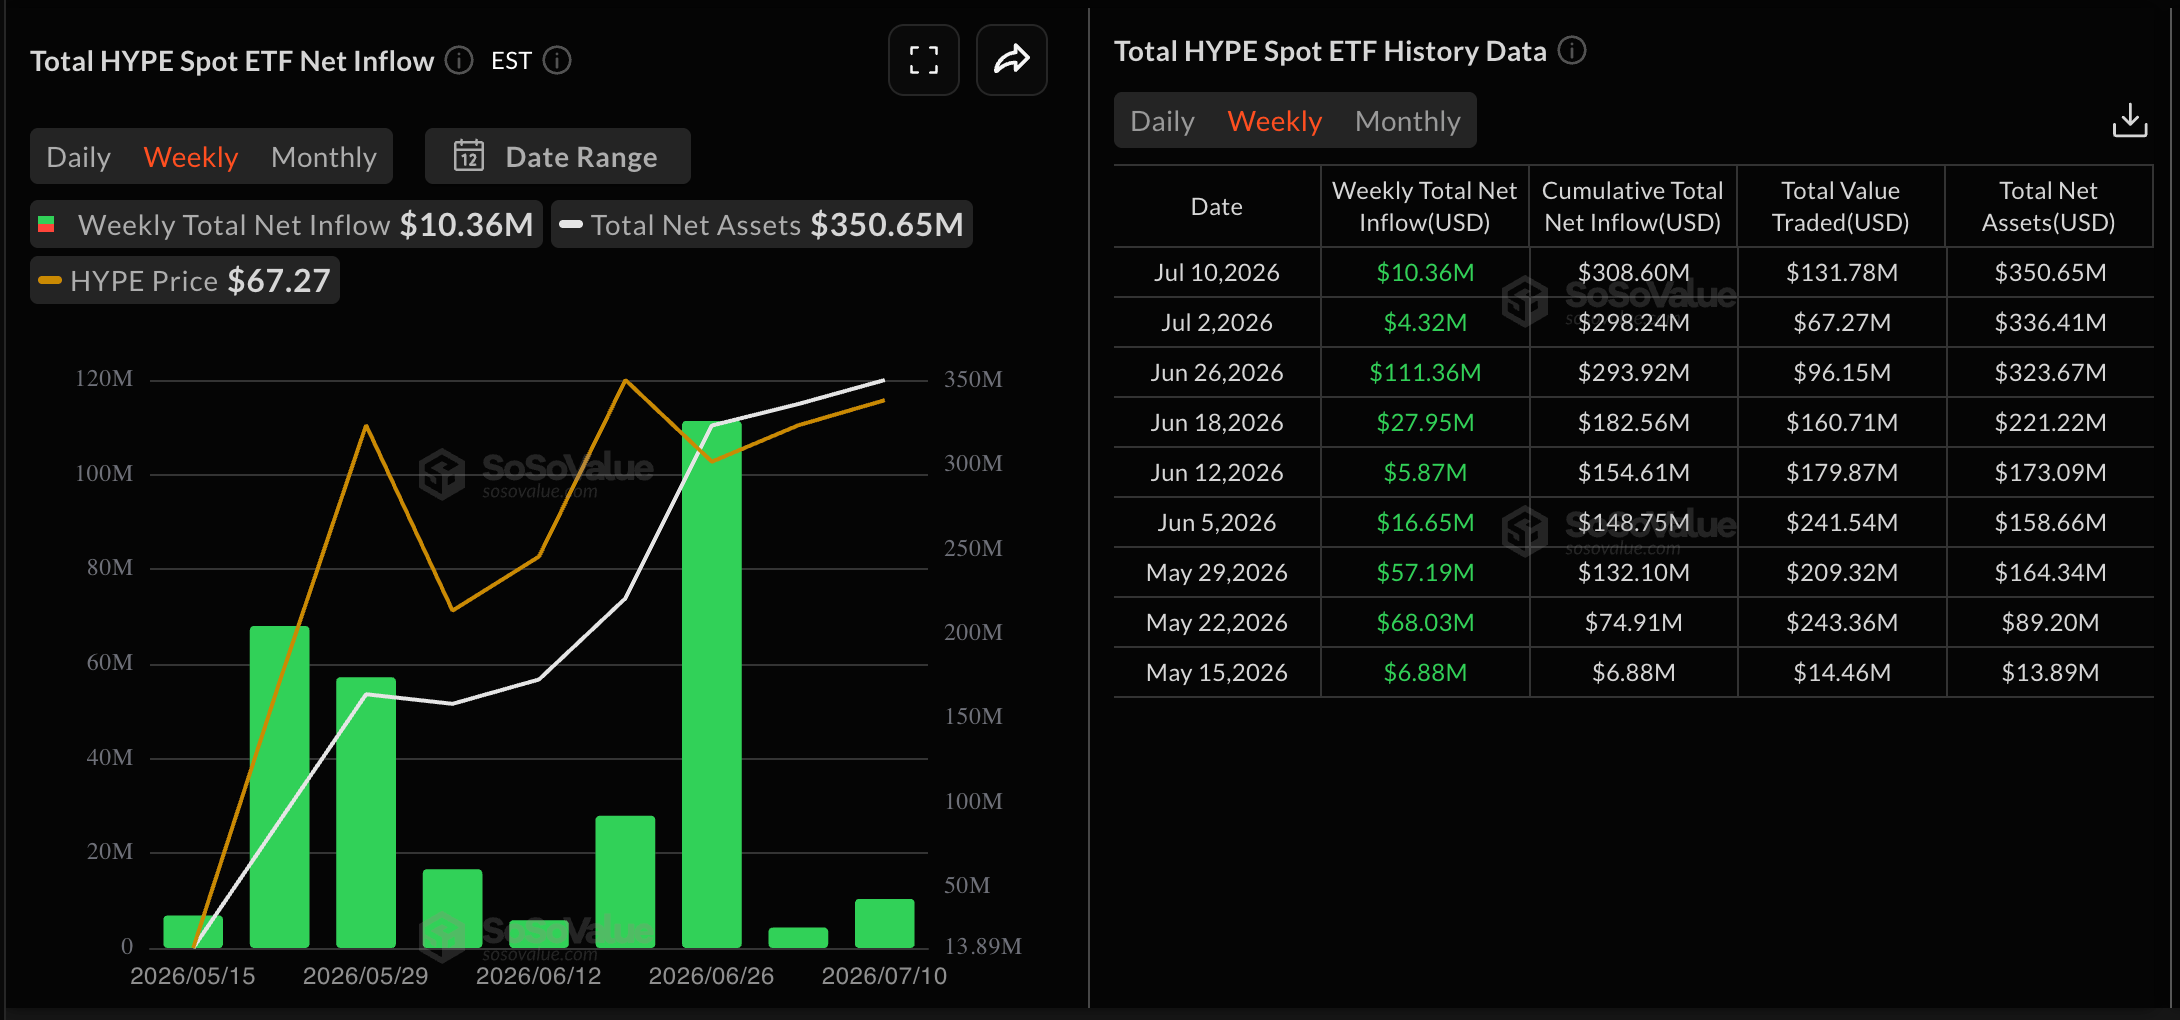The width and height of the screenshot is (2180, 1020).
Task: Click the Cumulative Total Net Inflow(USD) header
Action: tap(1633, 206)
